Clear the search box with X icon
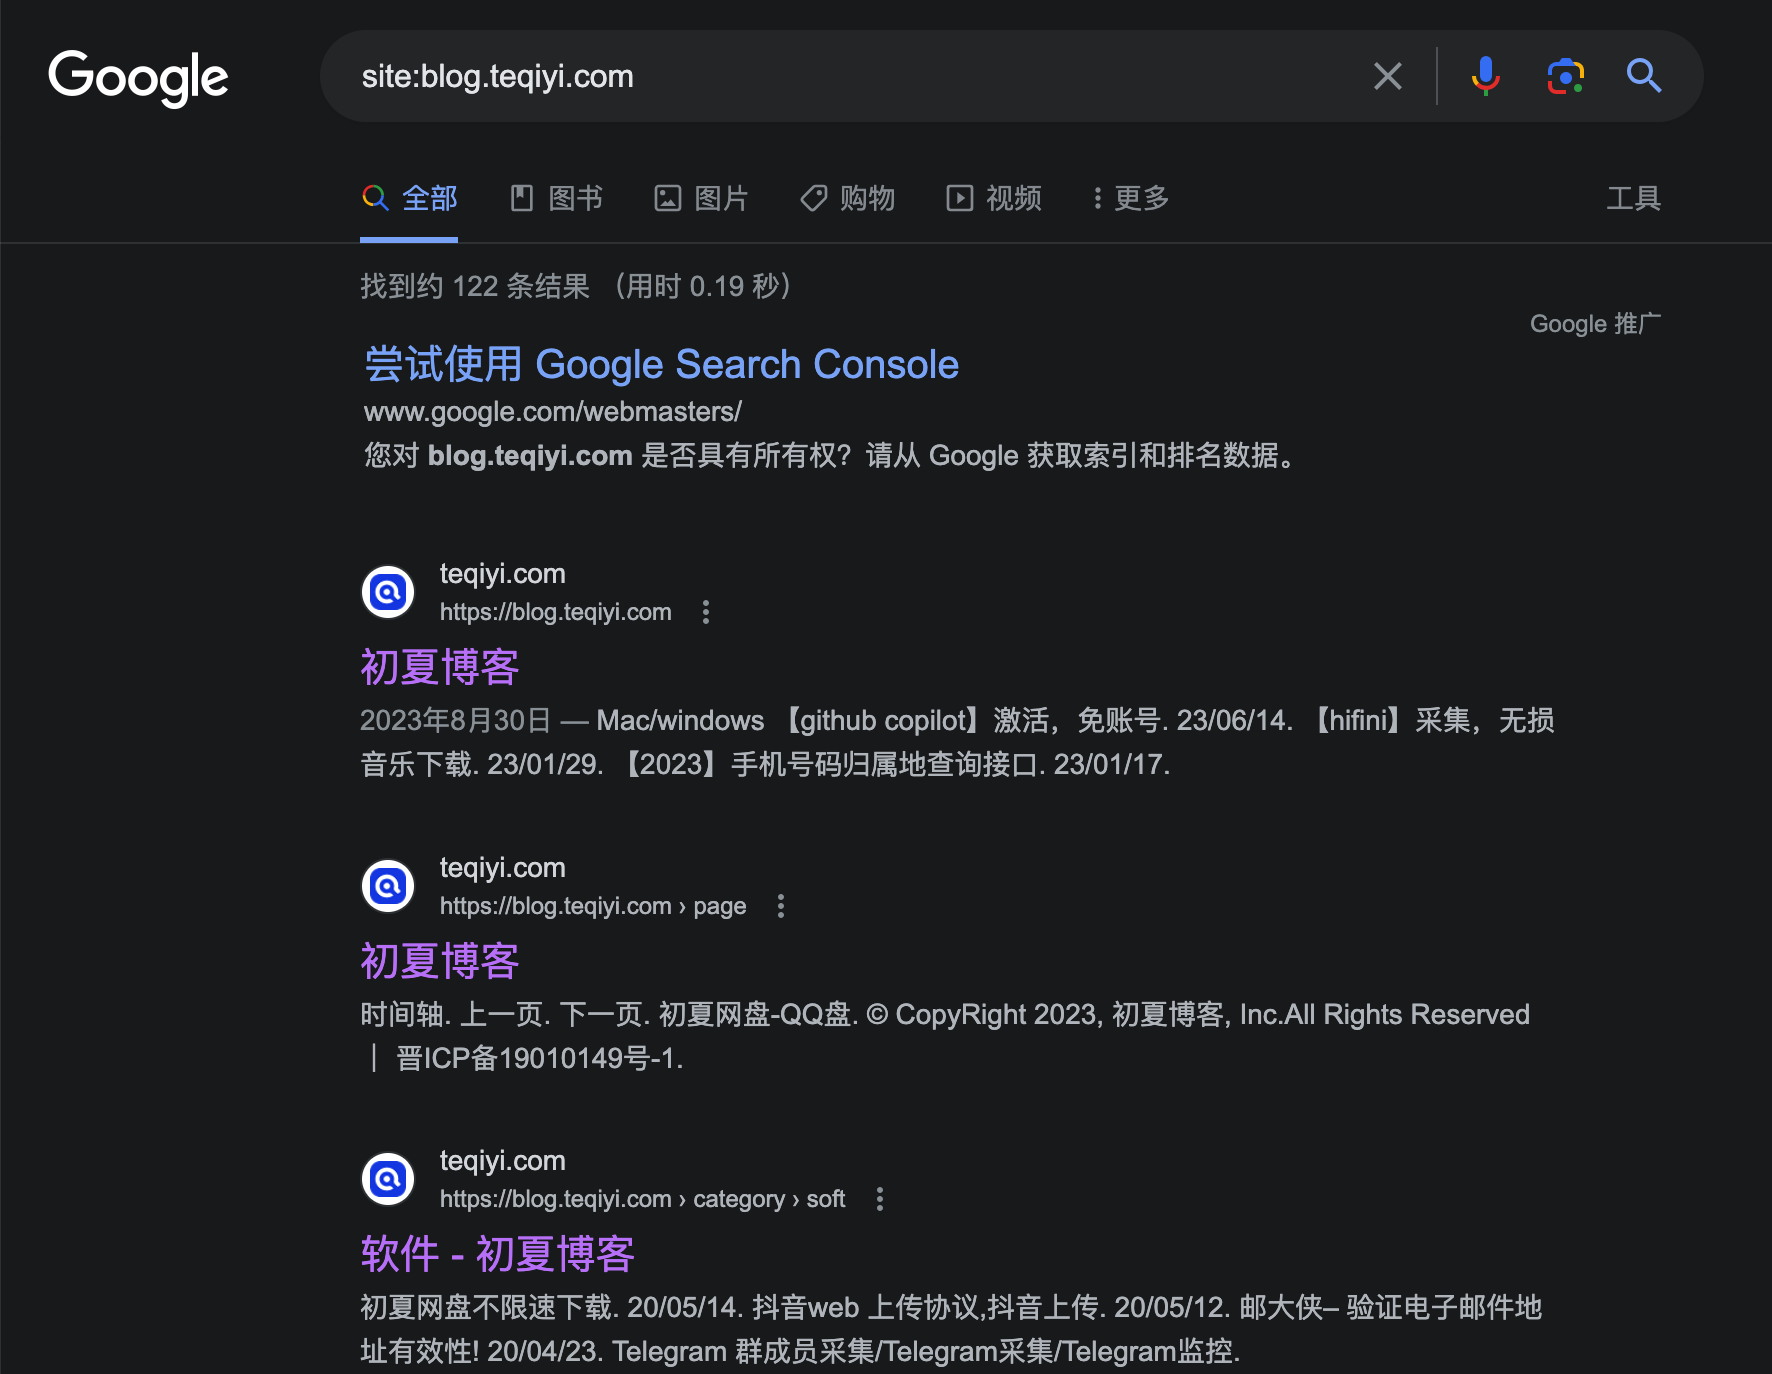 tap(1387, 76)
